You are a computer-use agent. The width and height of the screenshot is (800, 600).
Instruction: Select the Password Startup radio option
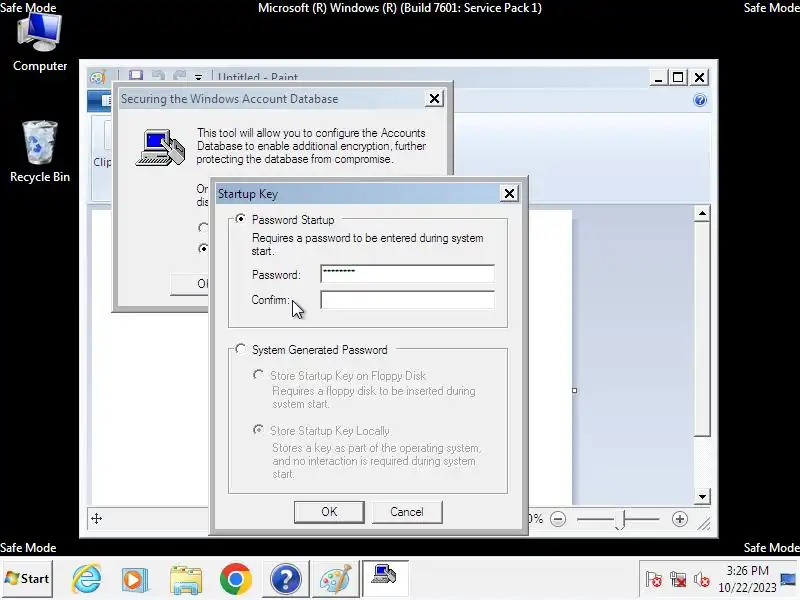click(240, 219)
